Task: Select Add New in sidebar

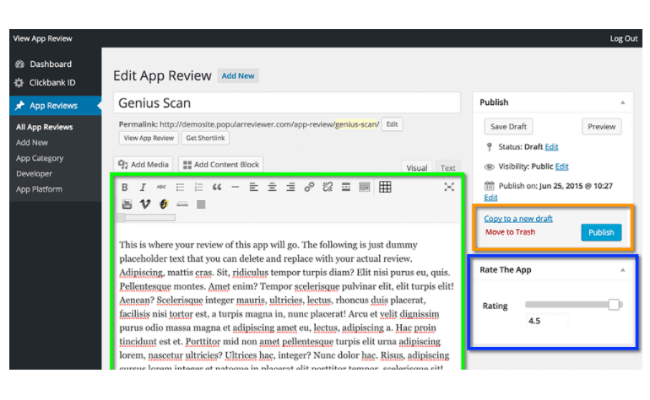Action: [32, 143]
